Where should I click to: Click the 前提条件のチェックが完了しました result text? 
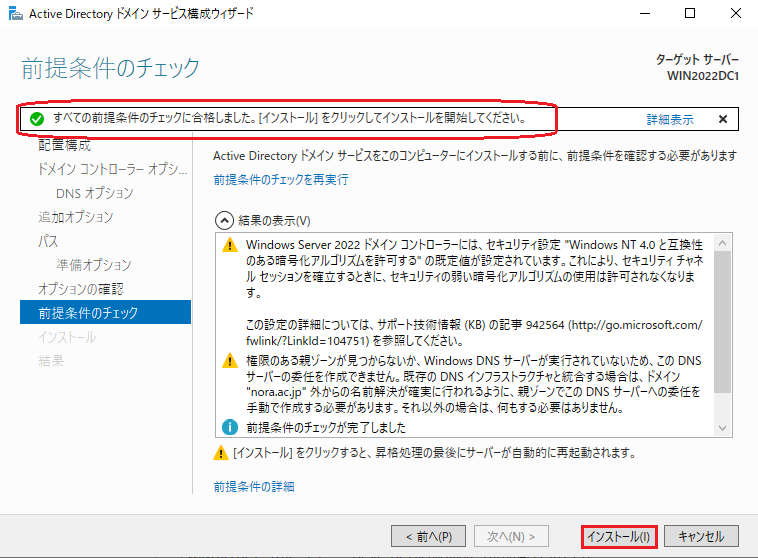326,427
